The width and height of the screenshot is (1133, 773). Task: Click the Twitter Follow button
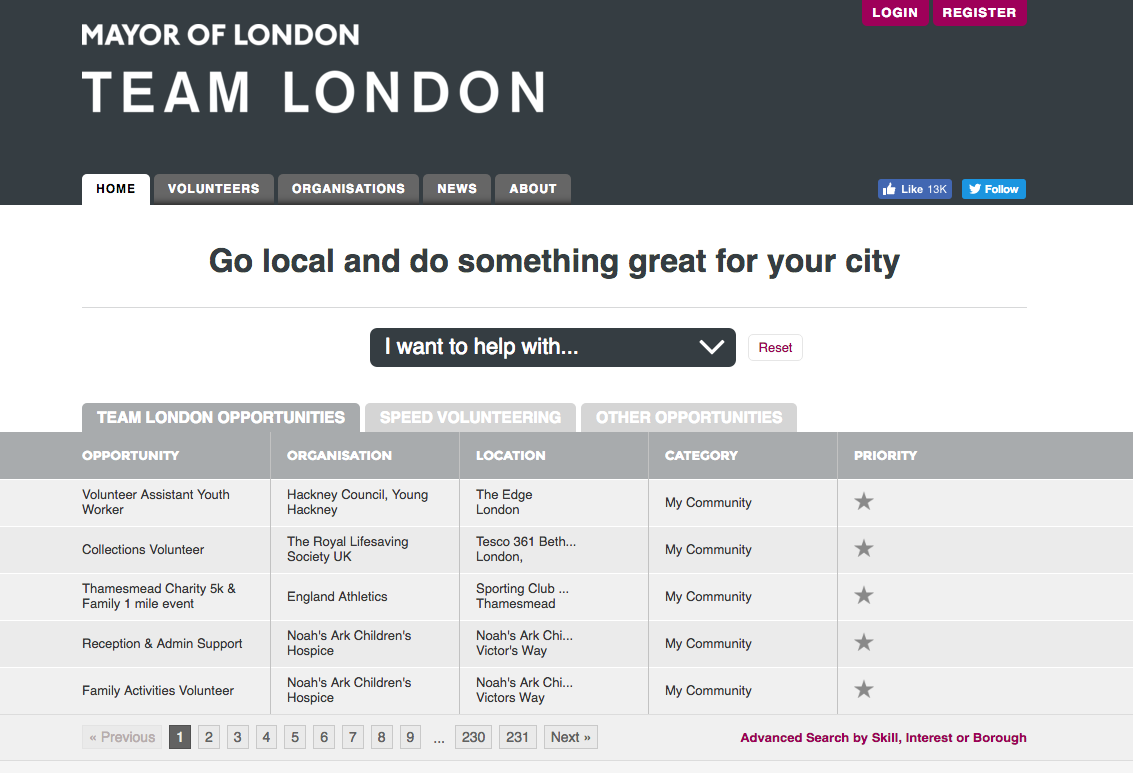[994, 189]
